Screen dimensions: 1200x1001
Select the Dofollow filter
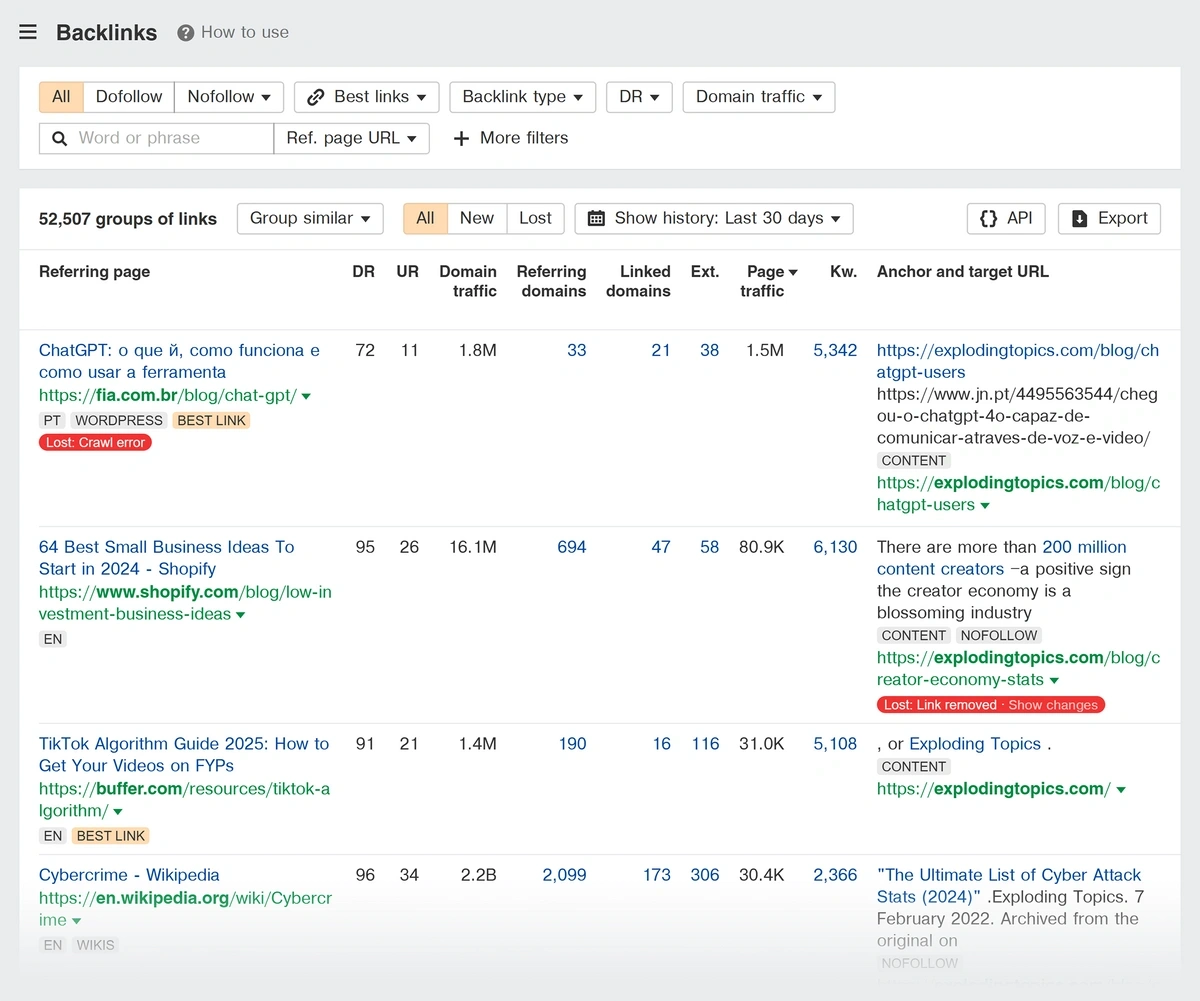(129, 97)
